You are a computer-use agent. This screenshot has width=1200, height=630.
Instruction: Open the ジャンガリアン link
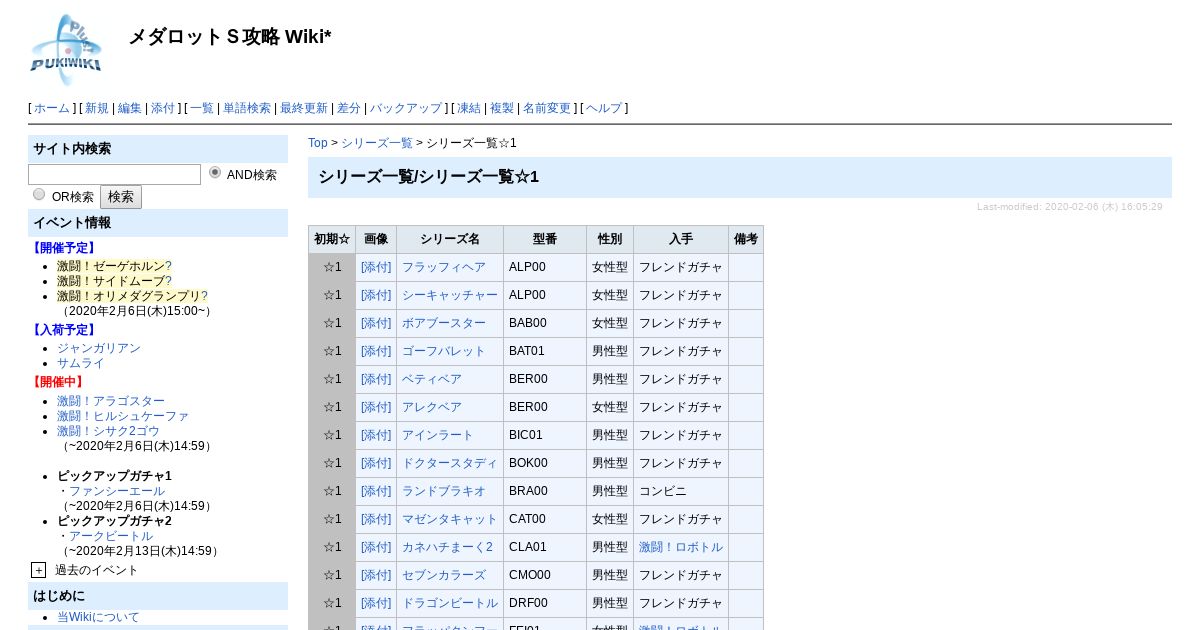coord(99,348)
